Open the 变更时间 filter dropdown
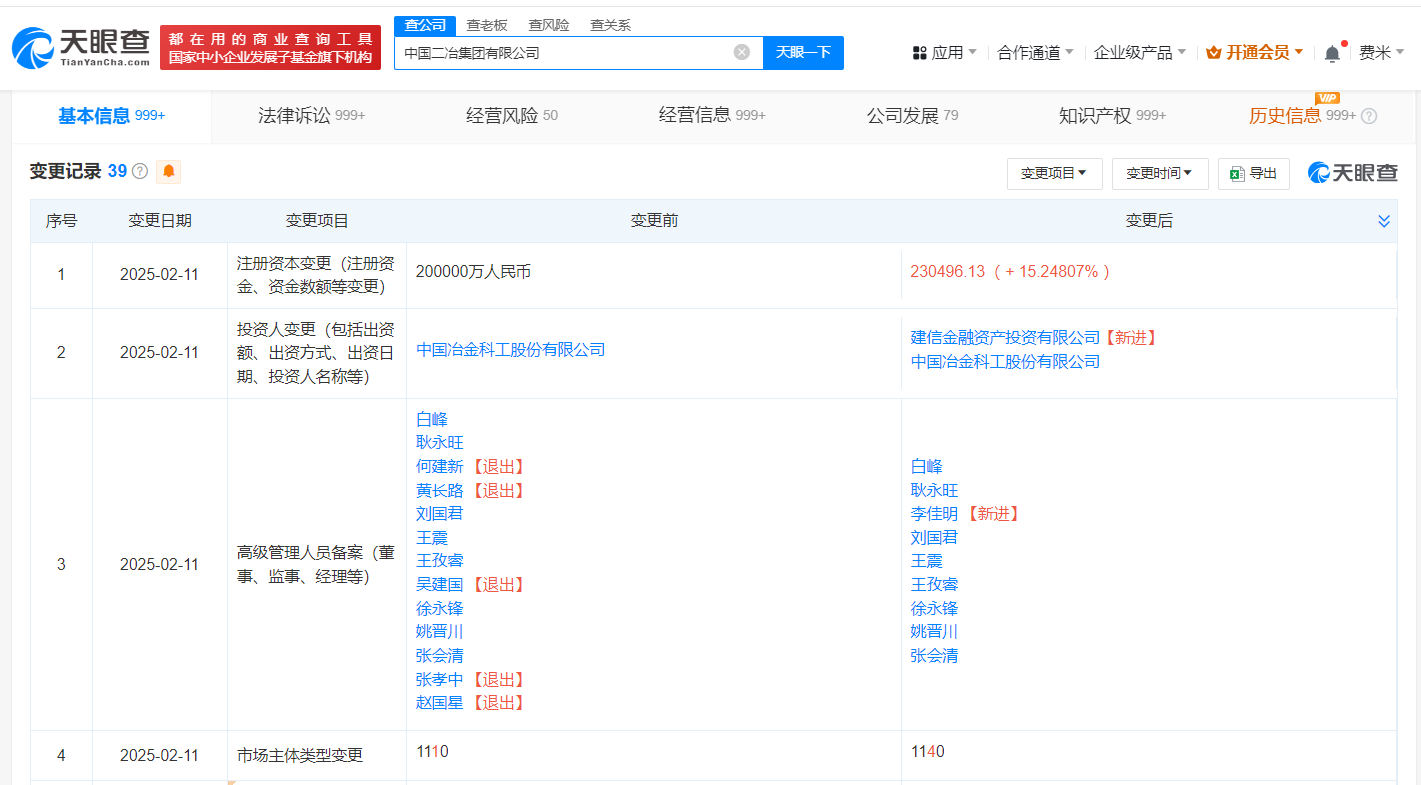Viewport: 1421px width, 785px height. (1160, 173)
